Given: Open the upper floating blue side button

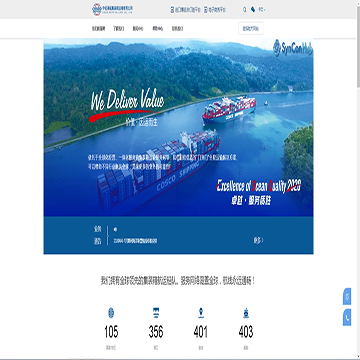Looking at the screenshot, I should click(x=347, y=296).
